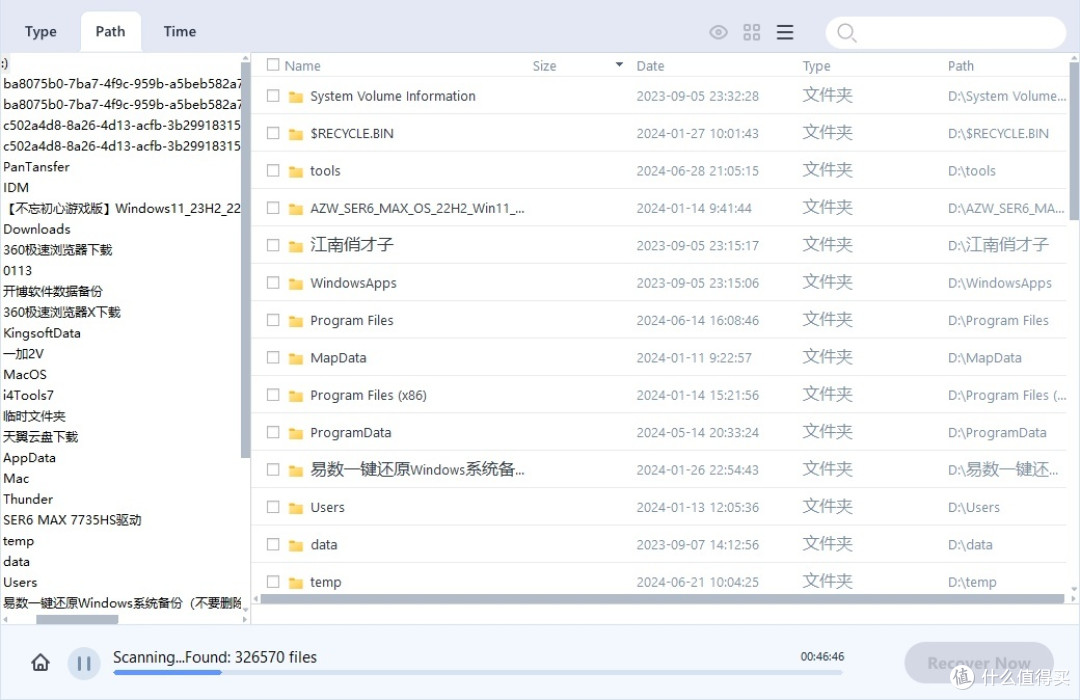
Task: Sort by Name column header
Action: coord(302,65)
